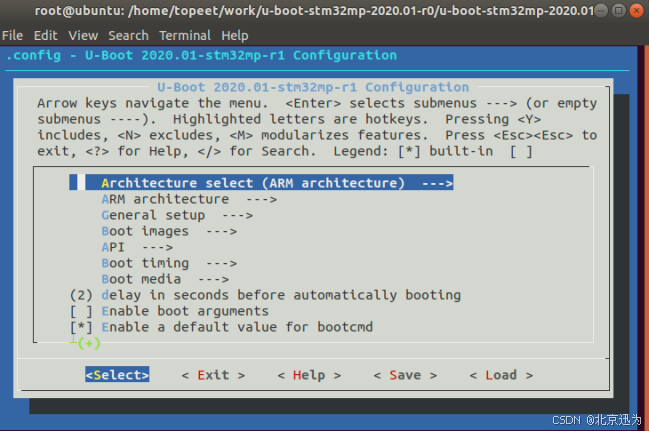
Task: Click the < Exit > button
Action: click(213, 375)
